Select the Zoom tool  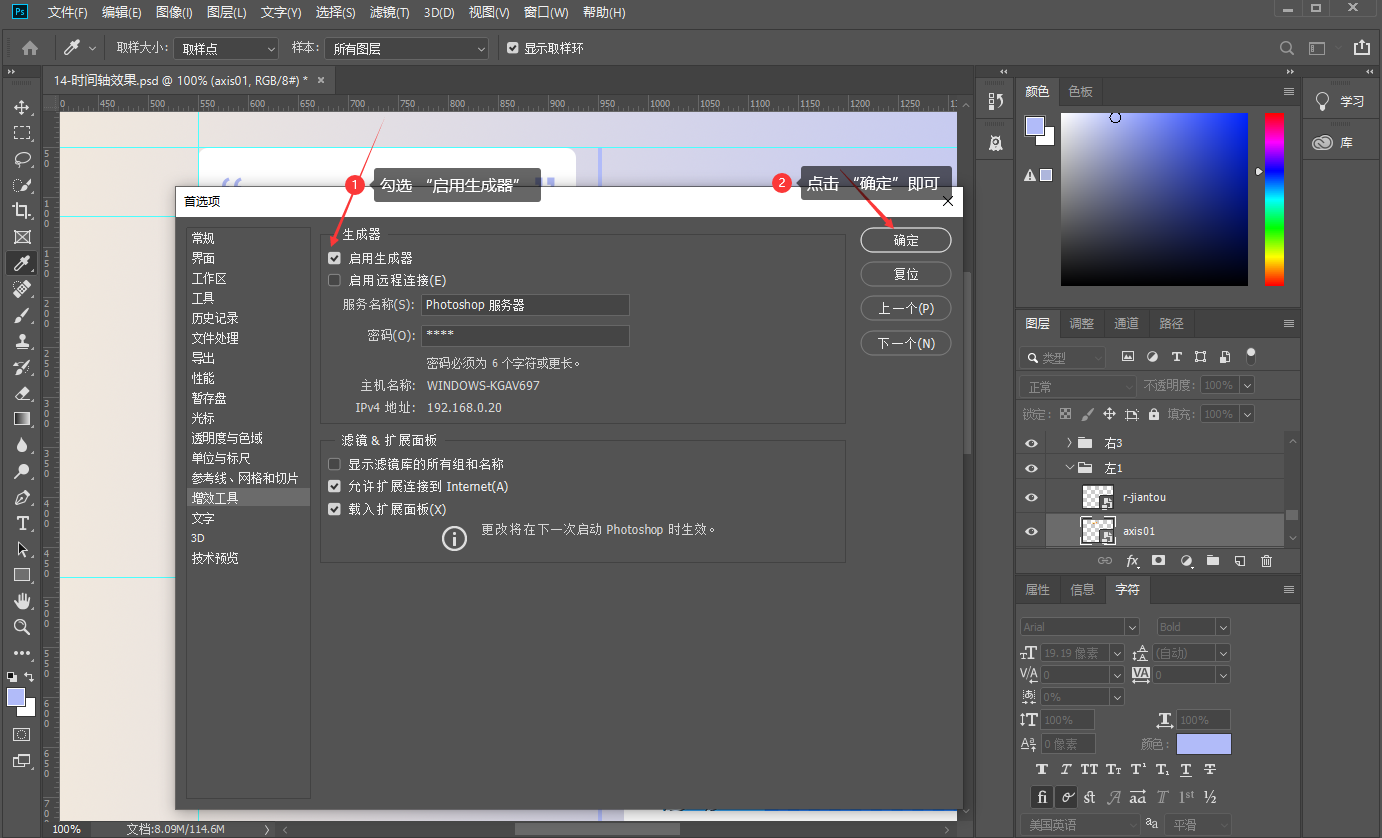[x=22, y=627]
